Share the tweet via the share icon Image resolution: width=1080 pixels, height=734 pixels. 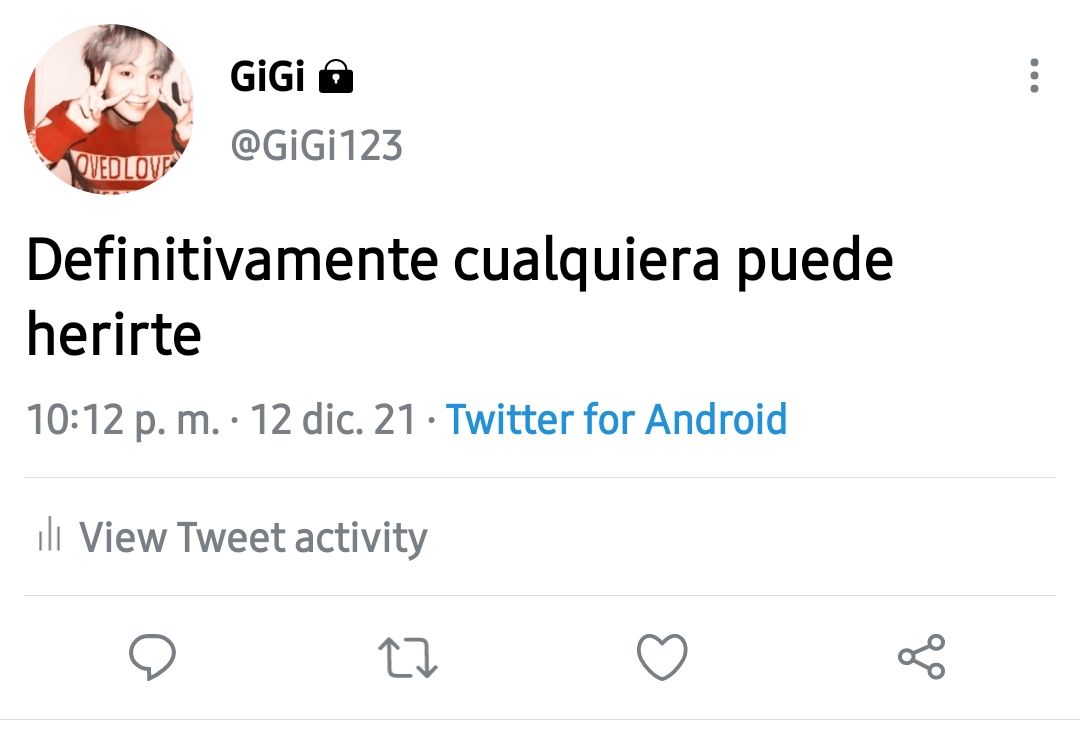[922, 657]
